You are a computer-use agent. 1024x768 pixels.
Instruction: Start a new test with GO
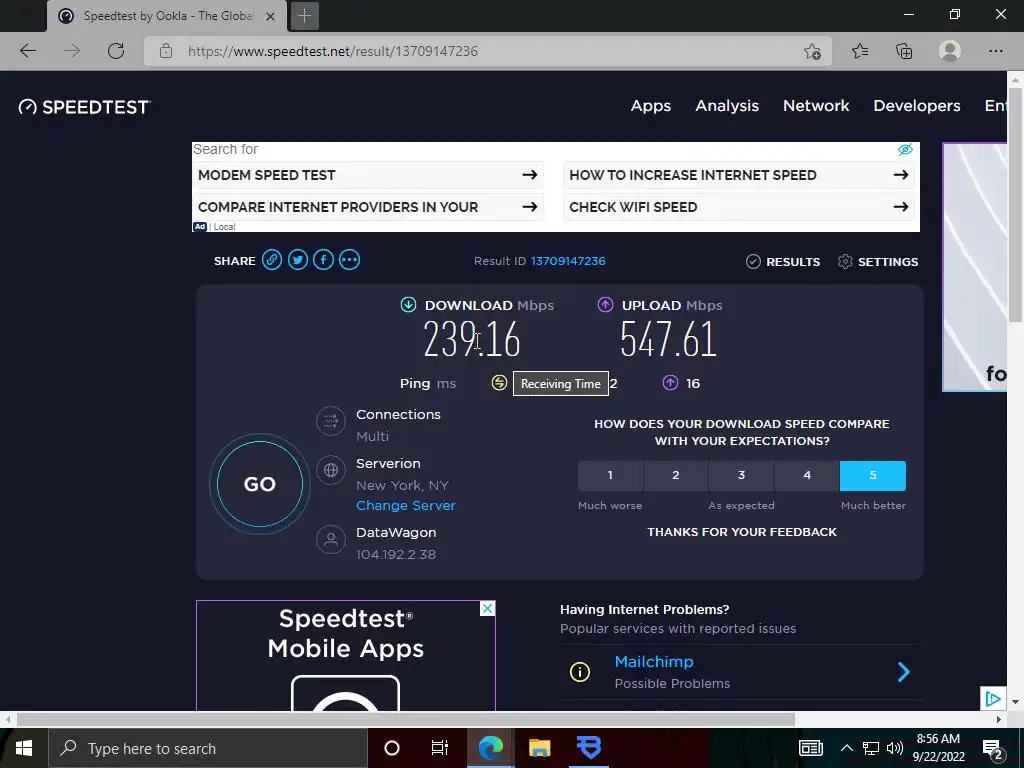pos(260,484)
